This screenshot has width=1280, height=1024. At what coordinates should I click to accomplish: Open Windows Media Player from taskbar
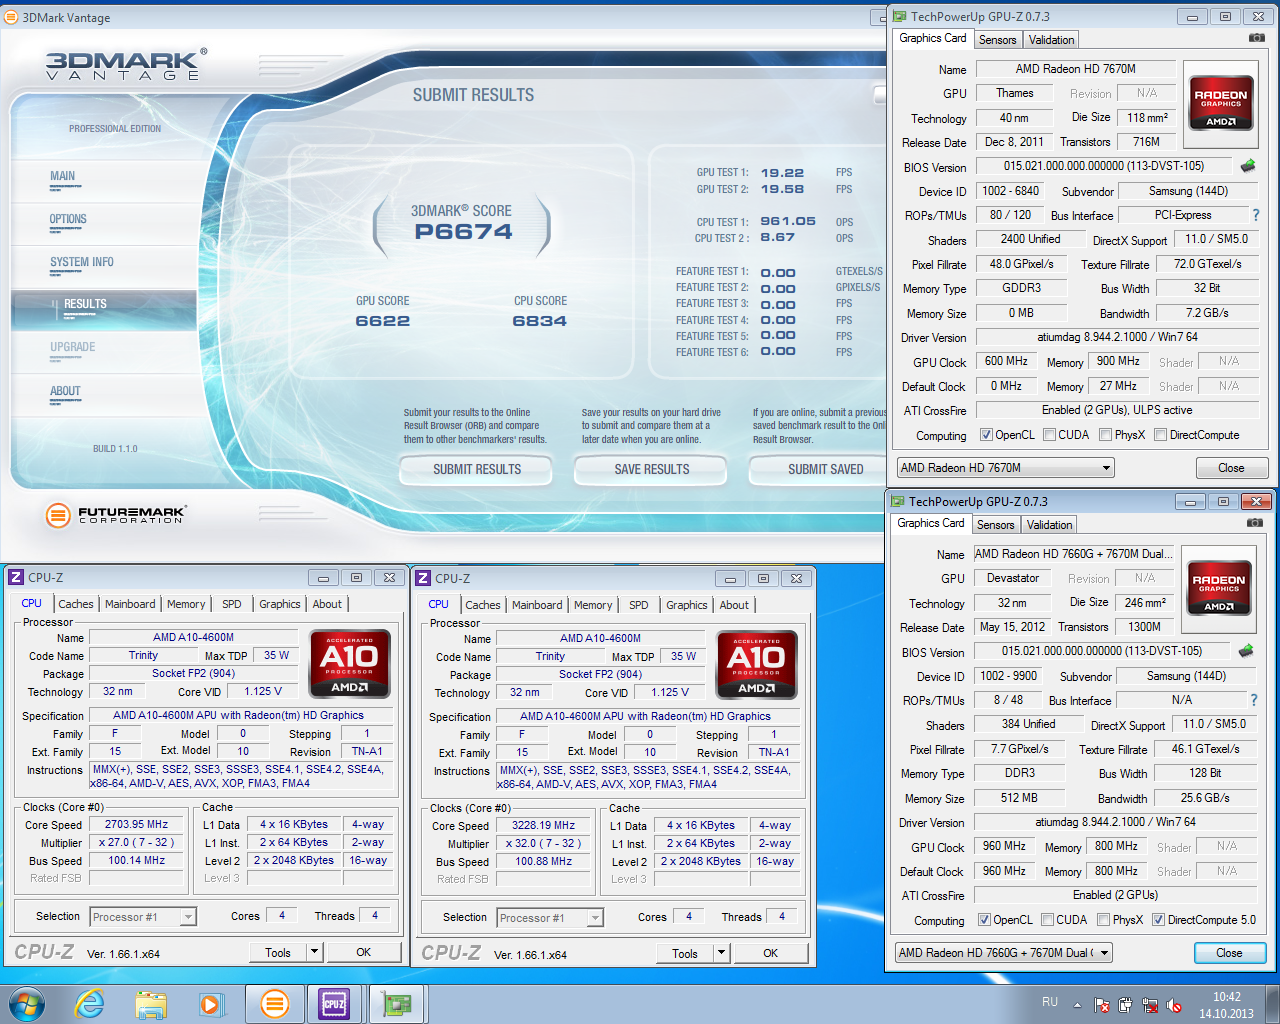coord(211,1004)
